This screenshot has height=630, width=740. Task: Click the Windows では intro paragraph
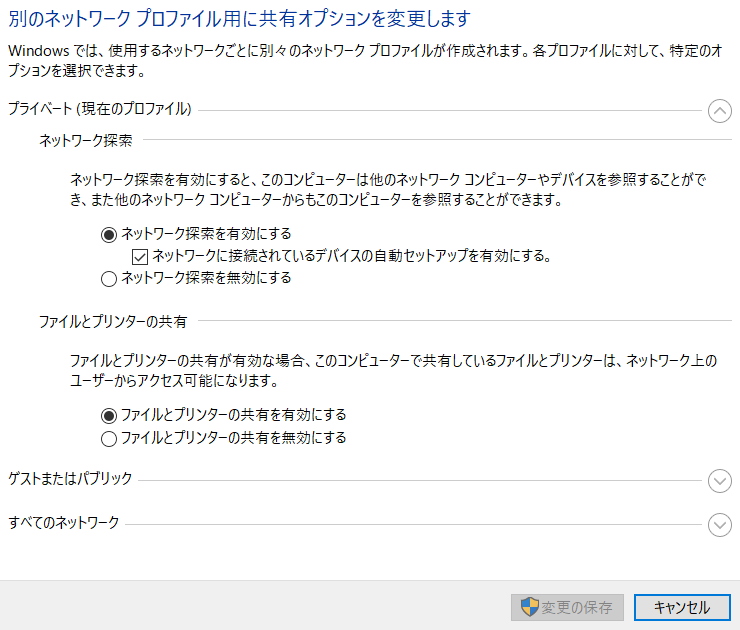365,60
